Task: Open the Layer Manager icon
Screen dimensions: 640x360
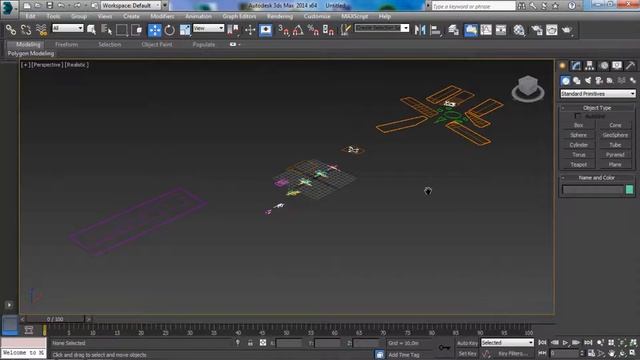Action: [x=453, y=30]
